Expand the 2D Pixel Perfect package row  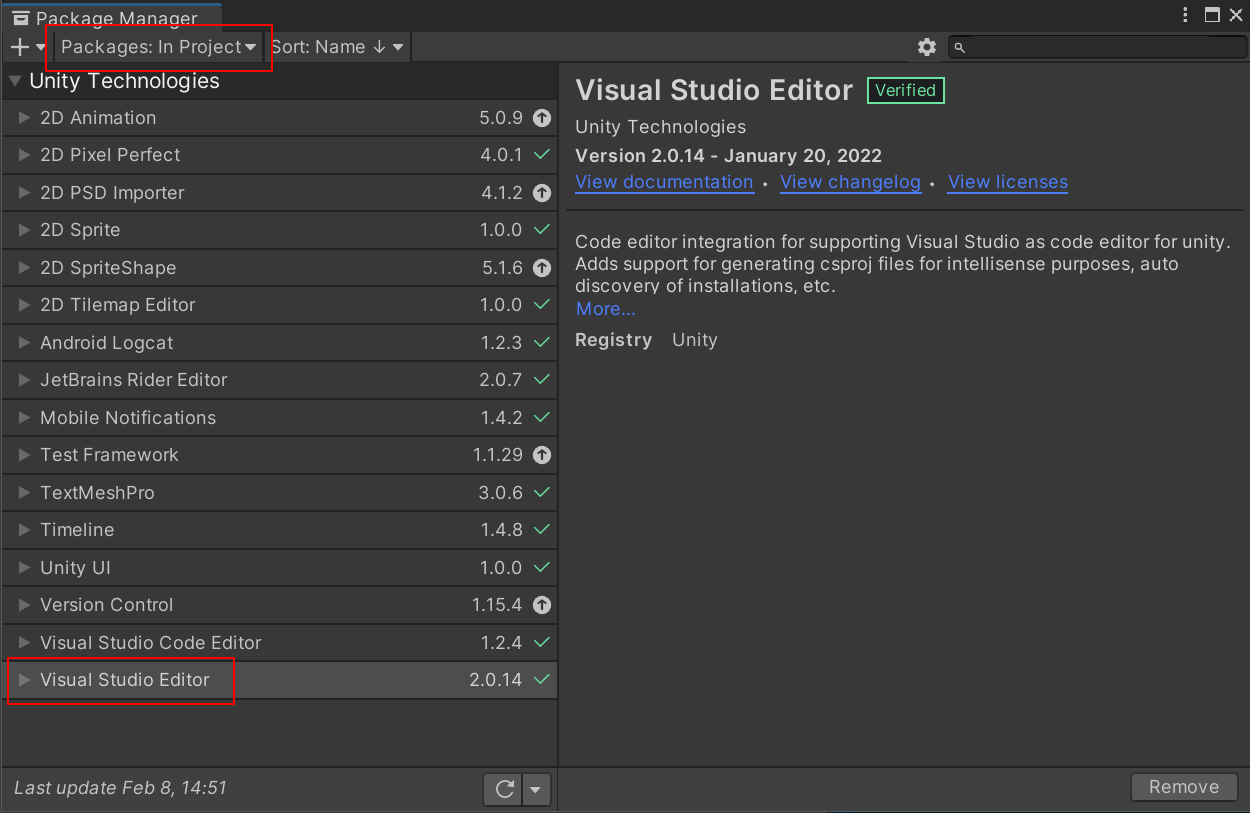point(25,155)
